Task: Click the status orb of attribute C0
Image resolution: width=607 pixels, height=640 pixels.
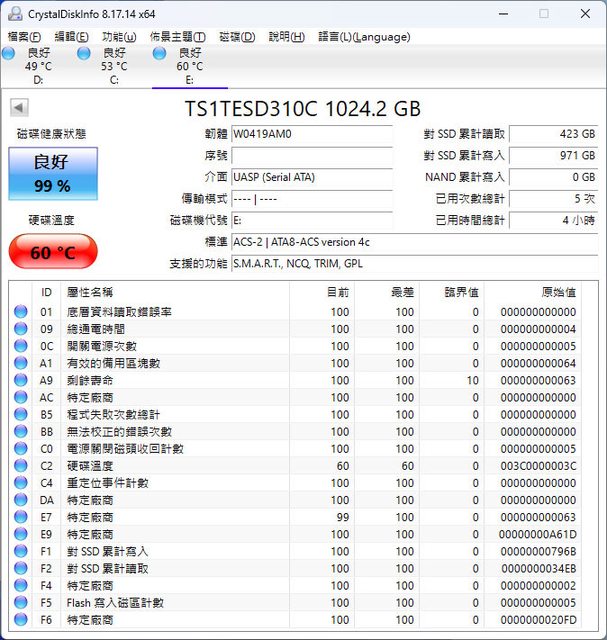Action: pos(21,449)
